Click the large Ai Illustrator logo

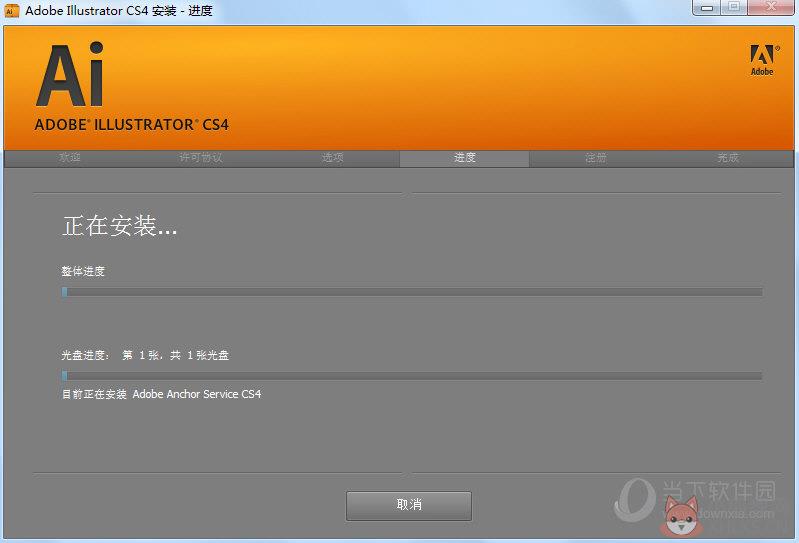70,74
